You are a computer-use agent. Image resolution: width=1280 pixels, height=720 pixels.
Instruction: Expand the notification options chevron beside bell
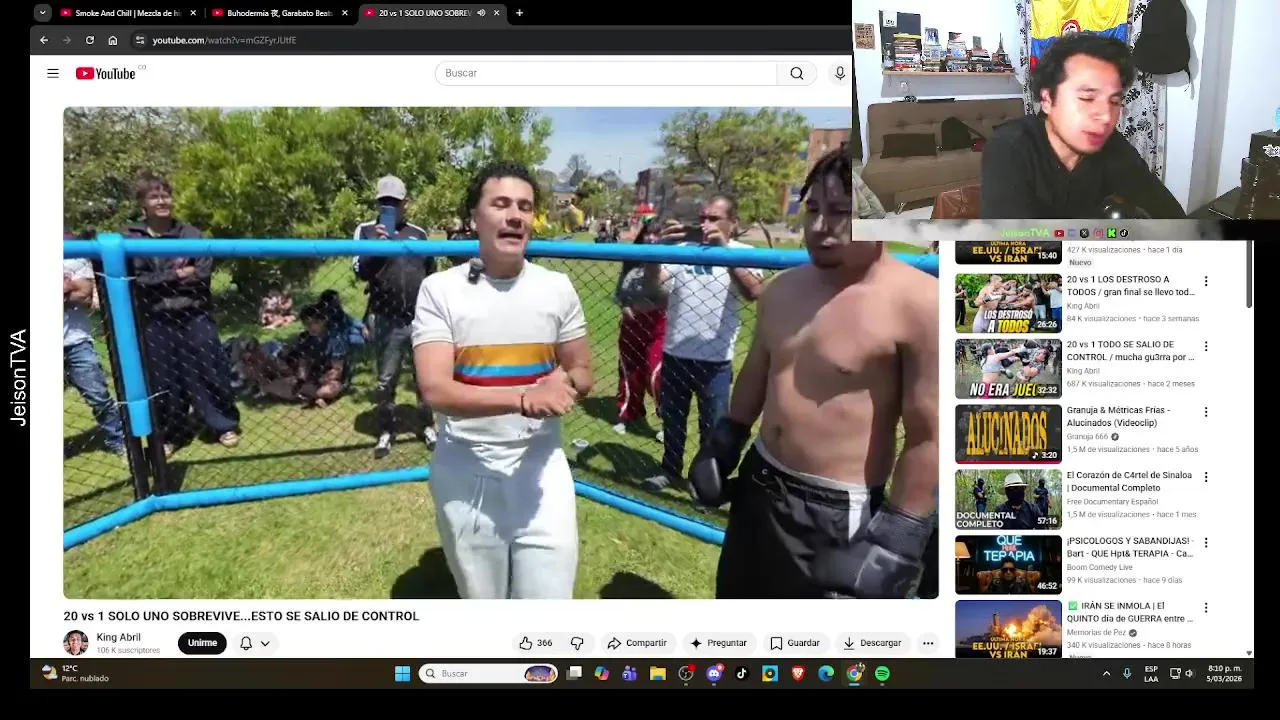[265, 643]
